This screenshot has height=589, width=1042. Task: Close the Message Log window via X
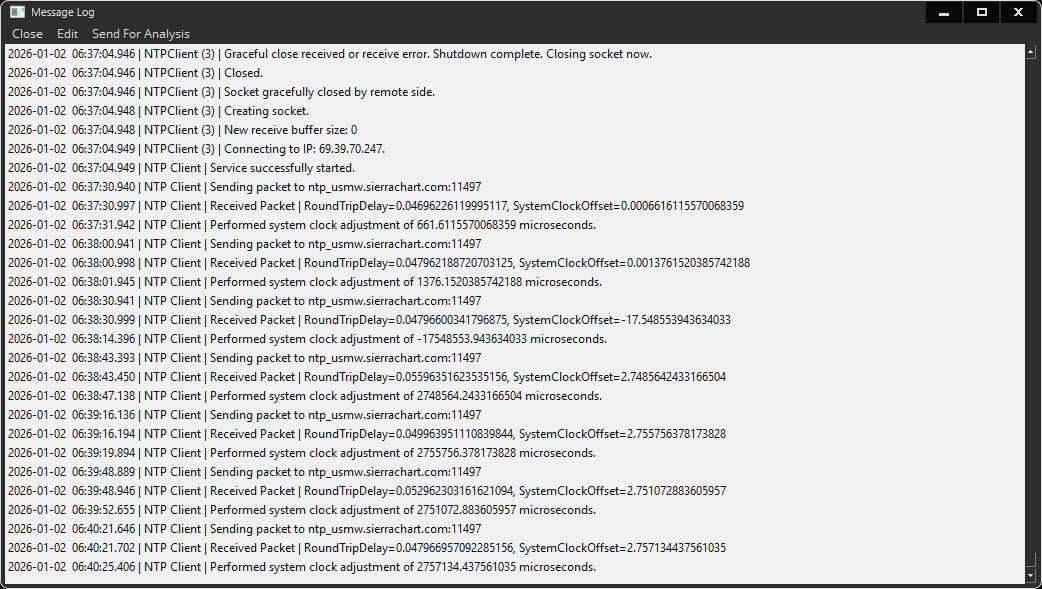pos(1018,12)
